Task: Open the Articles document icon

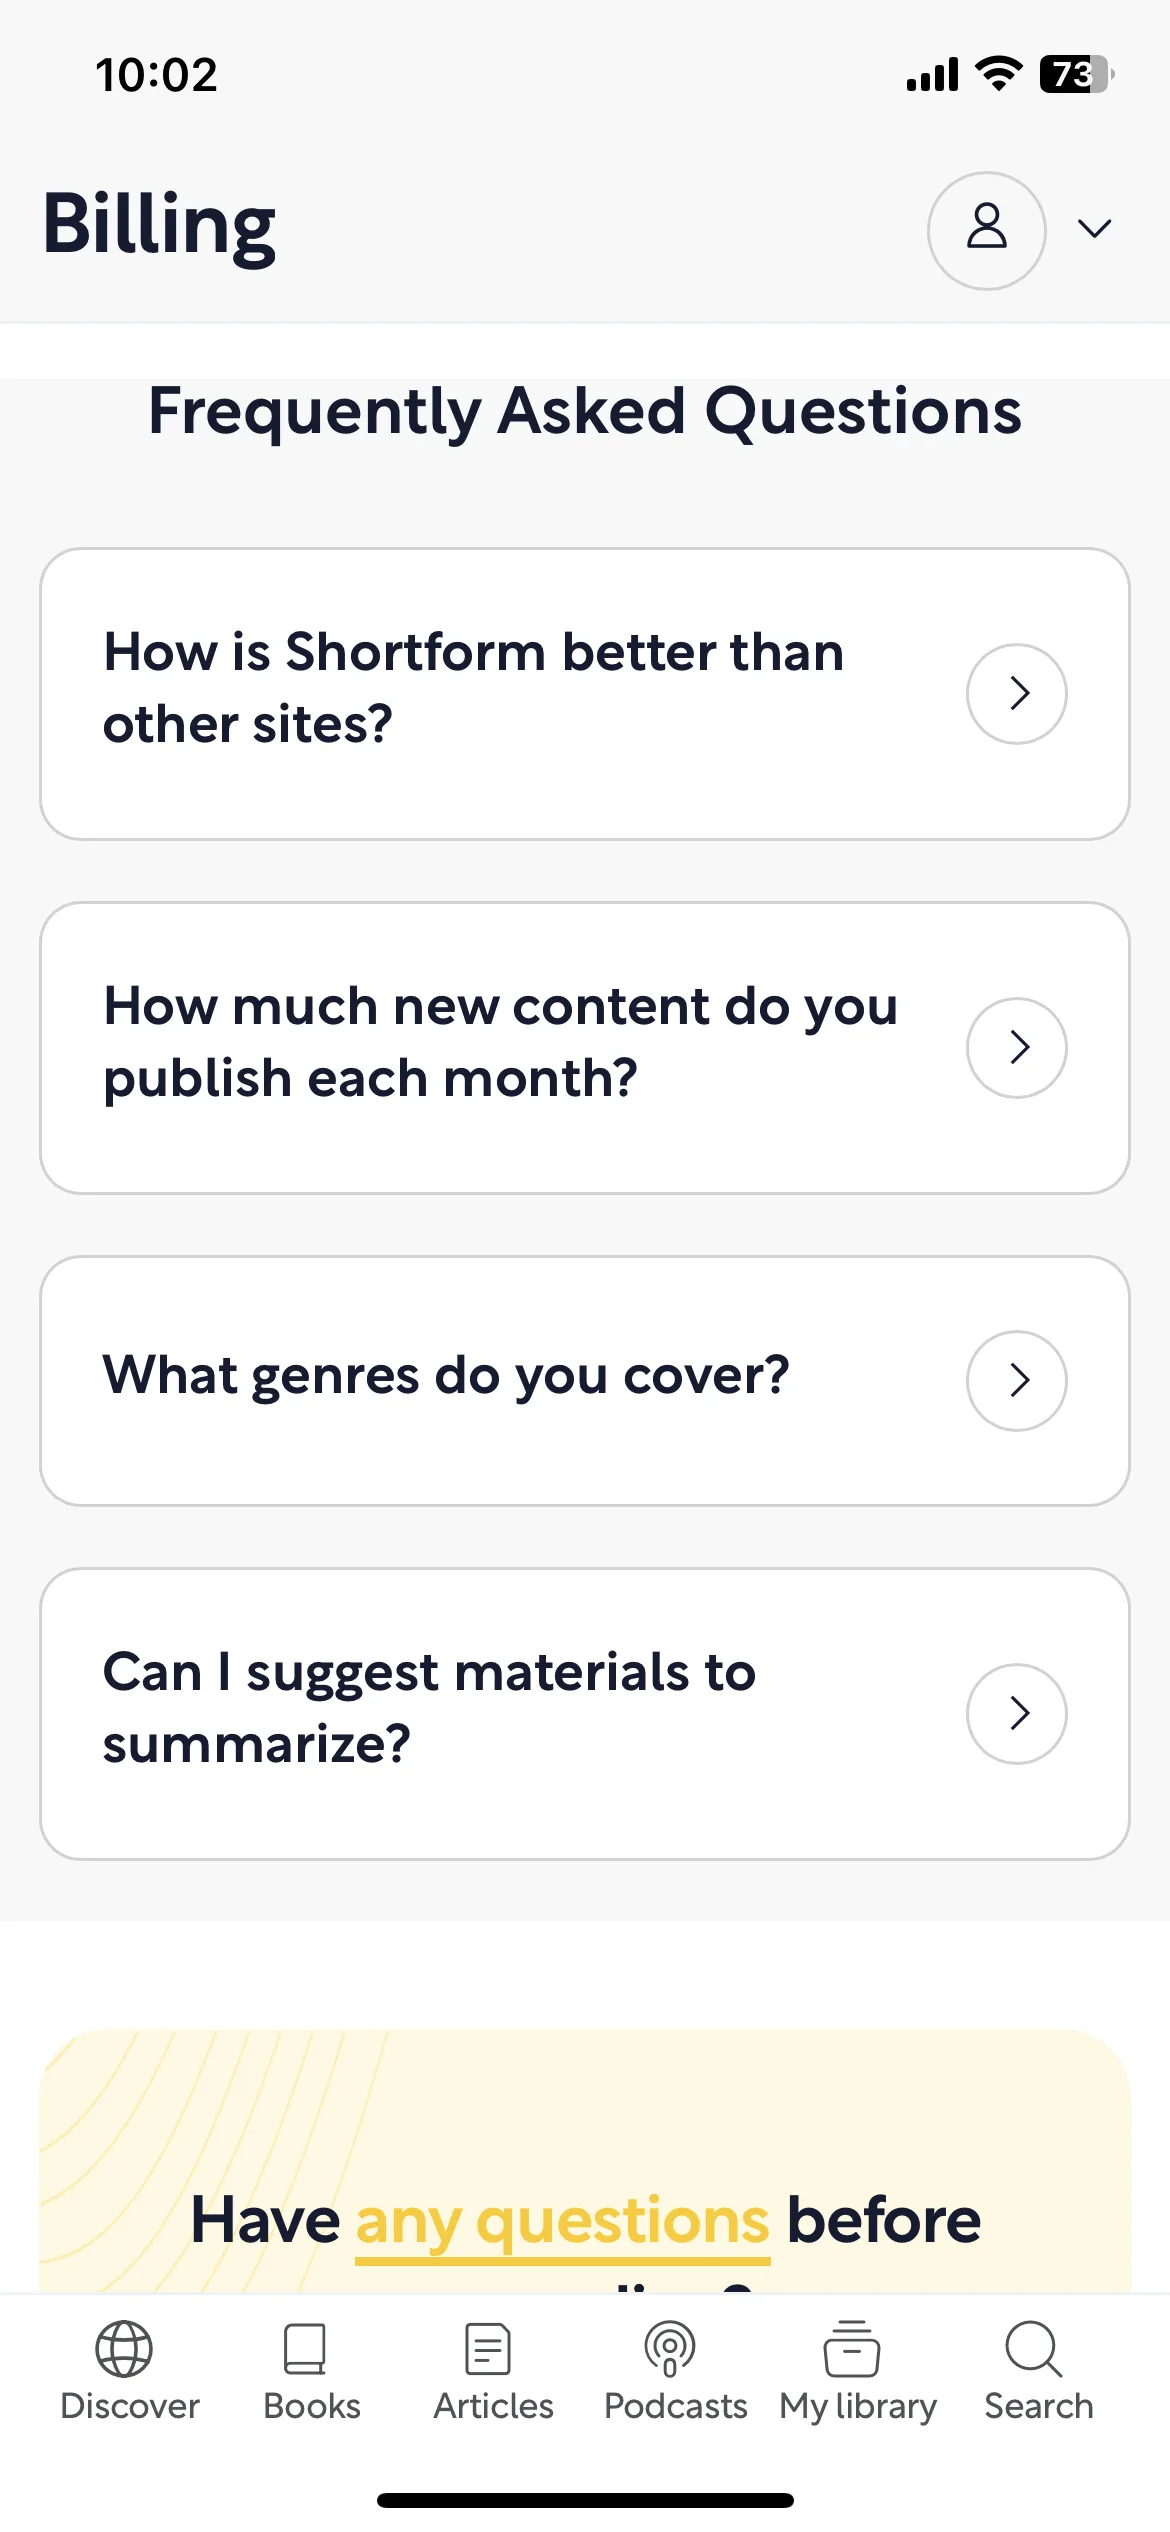Action: 488,2348
